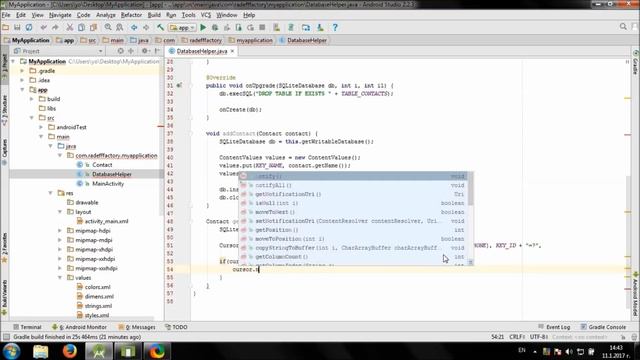Toggle the Structure tool window side button
The height and width of the screenshot is (360, 640).
coord(4,109)
